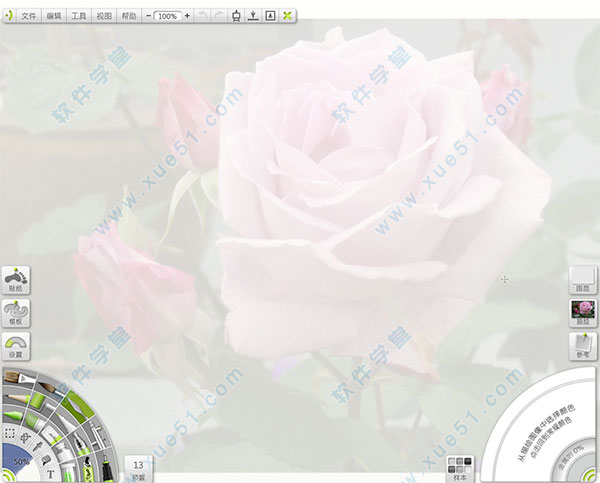Viewport: 600px width, 483px height.
Task: Click the zoom in plus button
Action: (187, 16)
